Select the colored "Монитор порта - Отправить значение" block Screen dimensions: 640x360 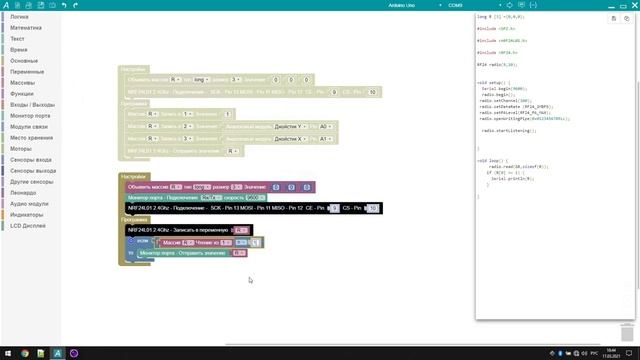(185, 253)
